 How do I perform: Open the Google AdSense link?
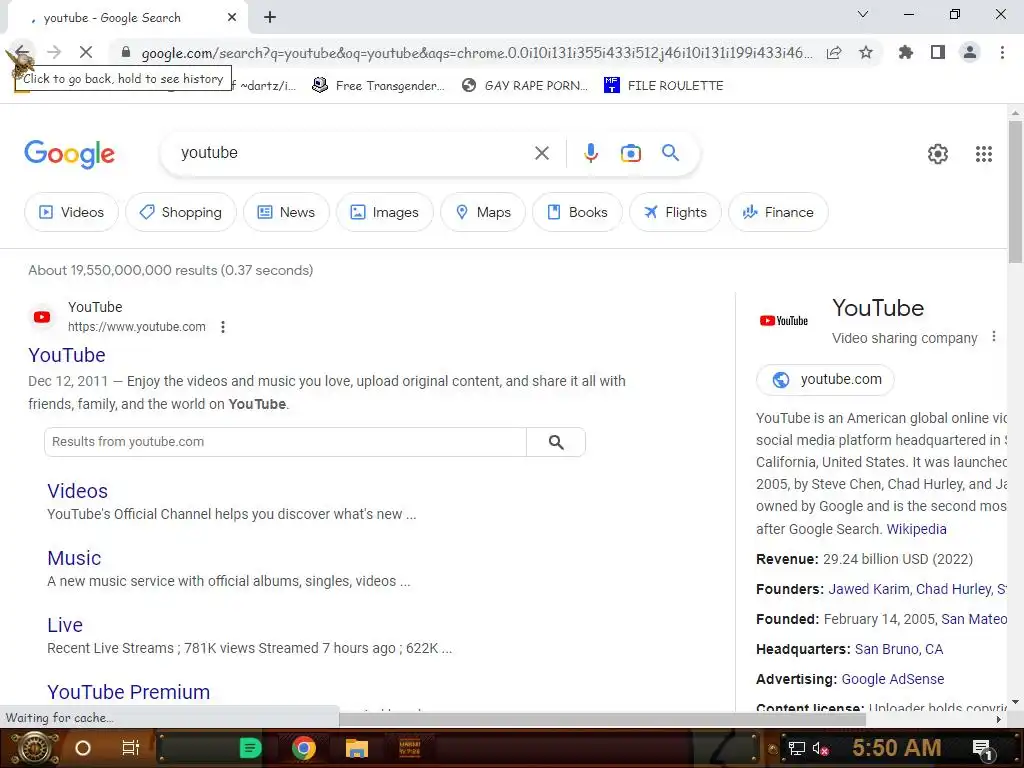tap(893, 679)
